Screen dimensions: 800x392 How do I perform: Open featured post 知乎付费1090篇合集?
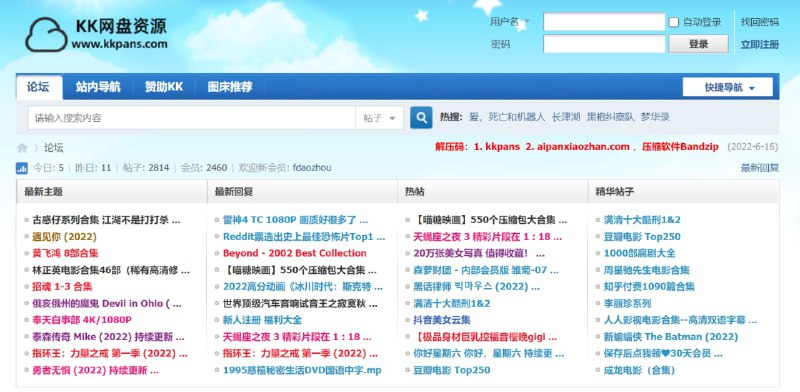tap(649, 287)
